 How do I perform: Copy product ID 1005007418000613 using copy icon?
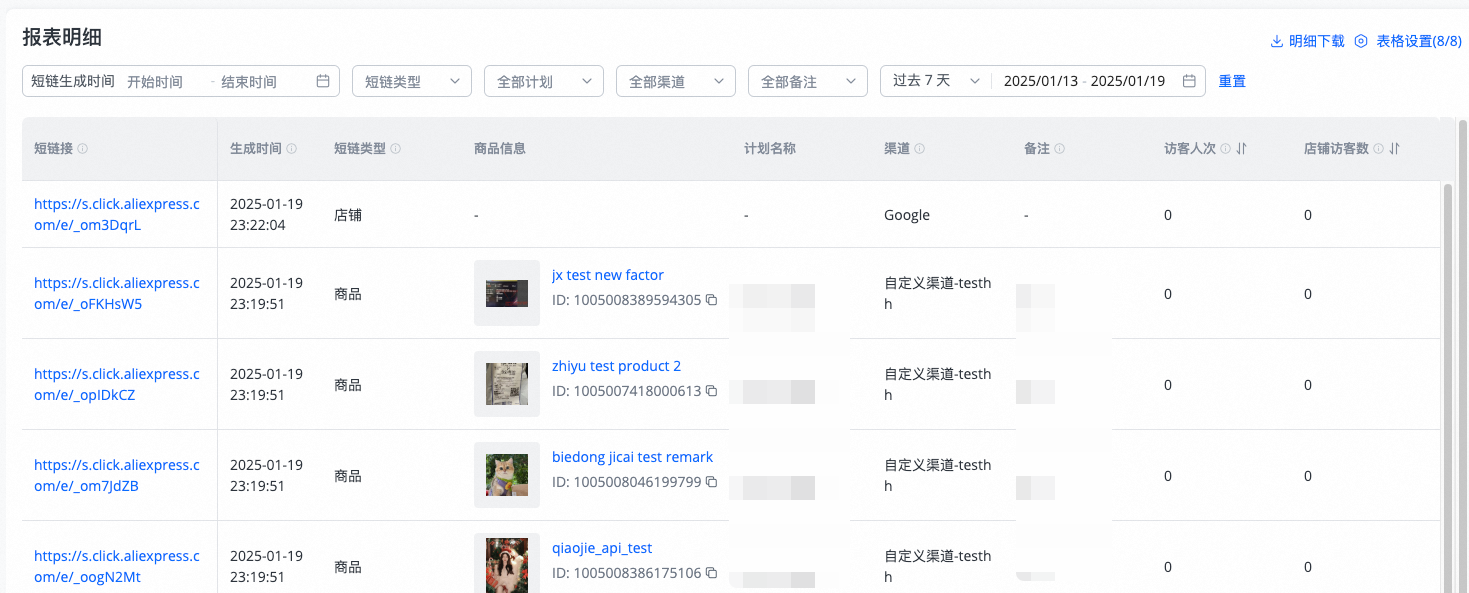(x=711, y=390)
